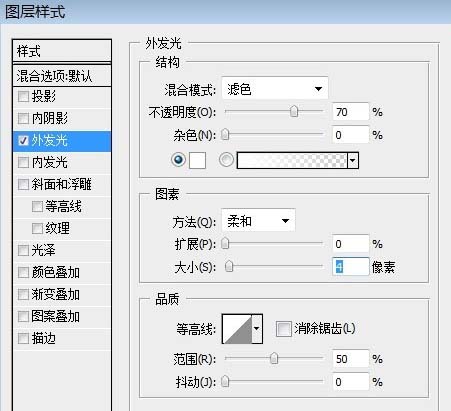Viewport: 451px width, 411px height.
Task: Select the gradient radio button
Action: (x=226, y=160)
